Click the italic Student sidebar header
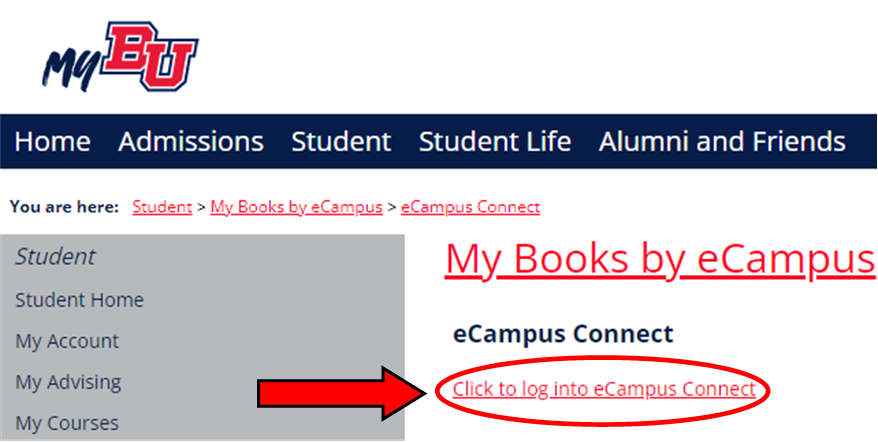878x442 pixels. (55, 257)
